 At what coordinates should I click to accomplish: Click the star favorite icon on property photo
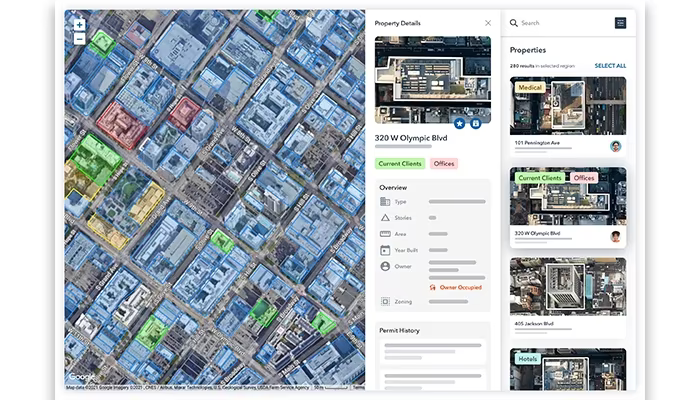coord(459,124)
